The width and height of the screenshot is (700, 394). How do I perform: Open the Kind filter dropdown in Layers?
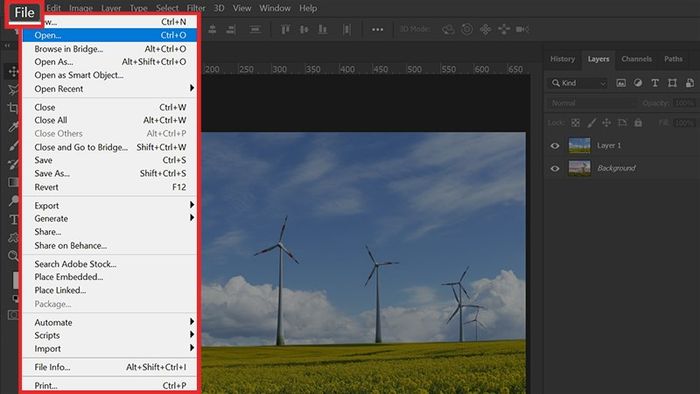click(x=578, y=83)
